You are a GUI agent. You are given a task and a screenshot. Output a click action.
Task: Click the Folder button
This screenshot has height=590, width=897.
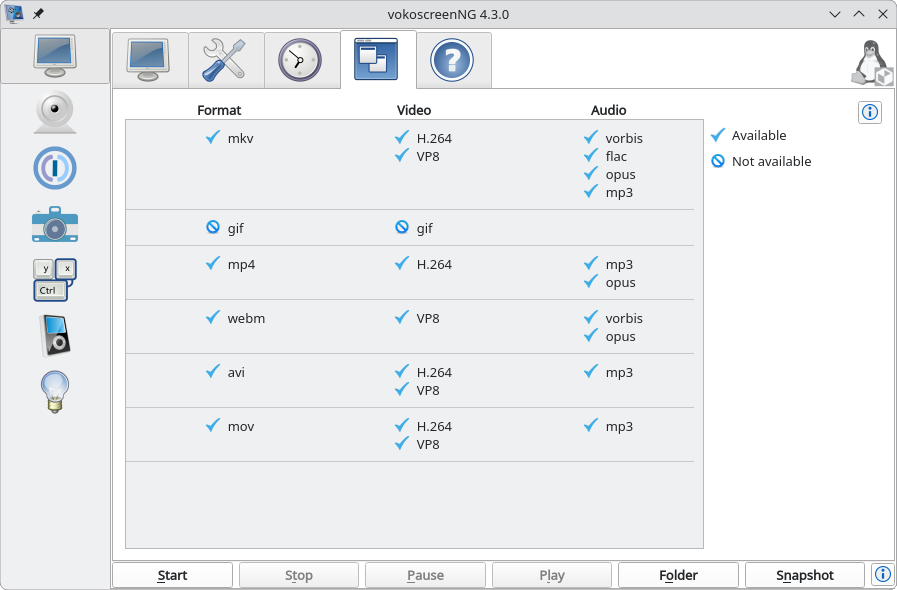tap(678, 575)
